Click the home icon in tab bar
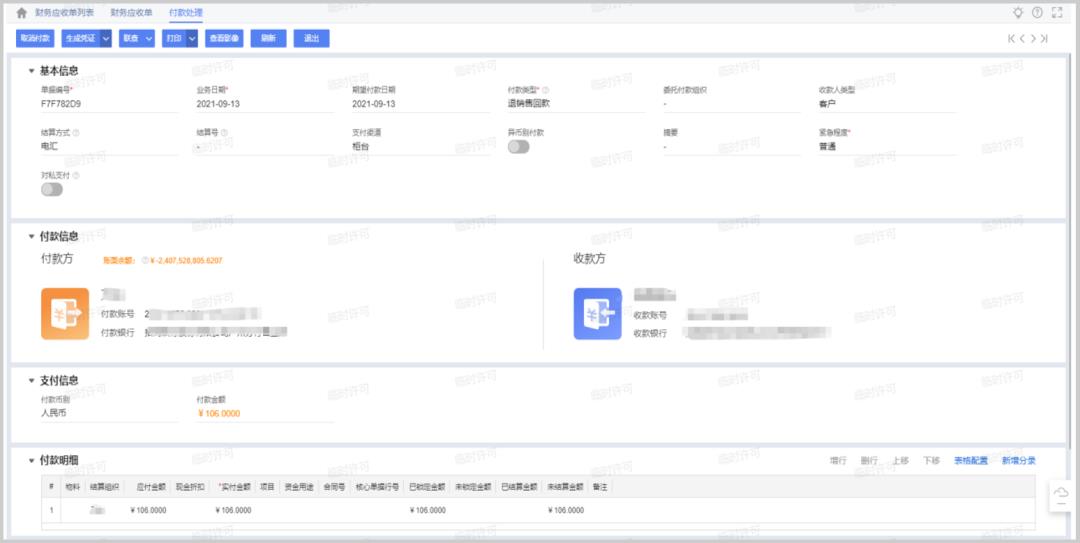This screenshot has height=543, width=1080. pyautogui.click(x=21, y=13)
